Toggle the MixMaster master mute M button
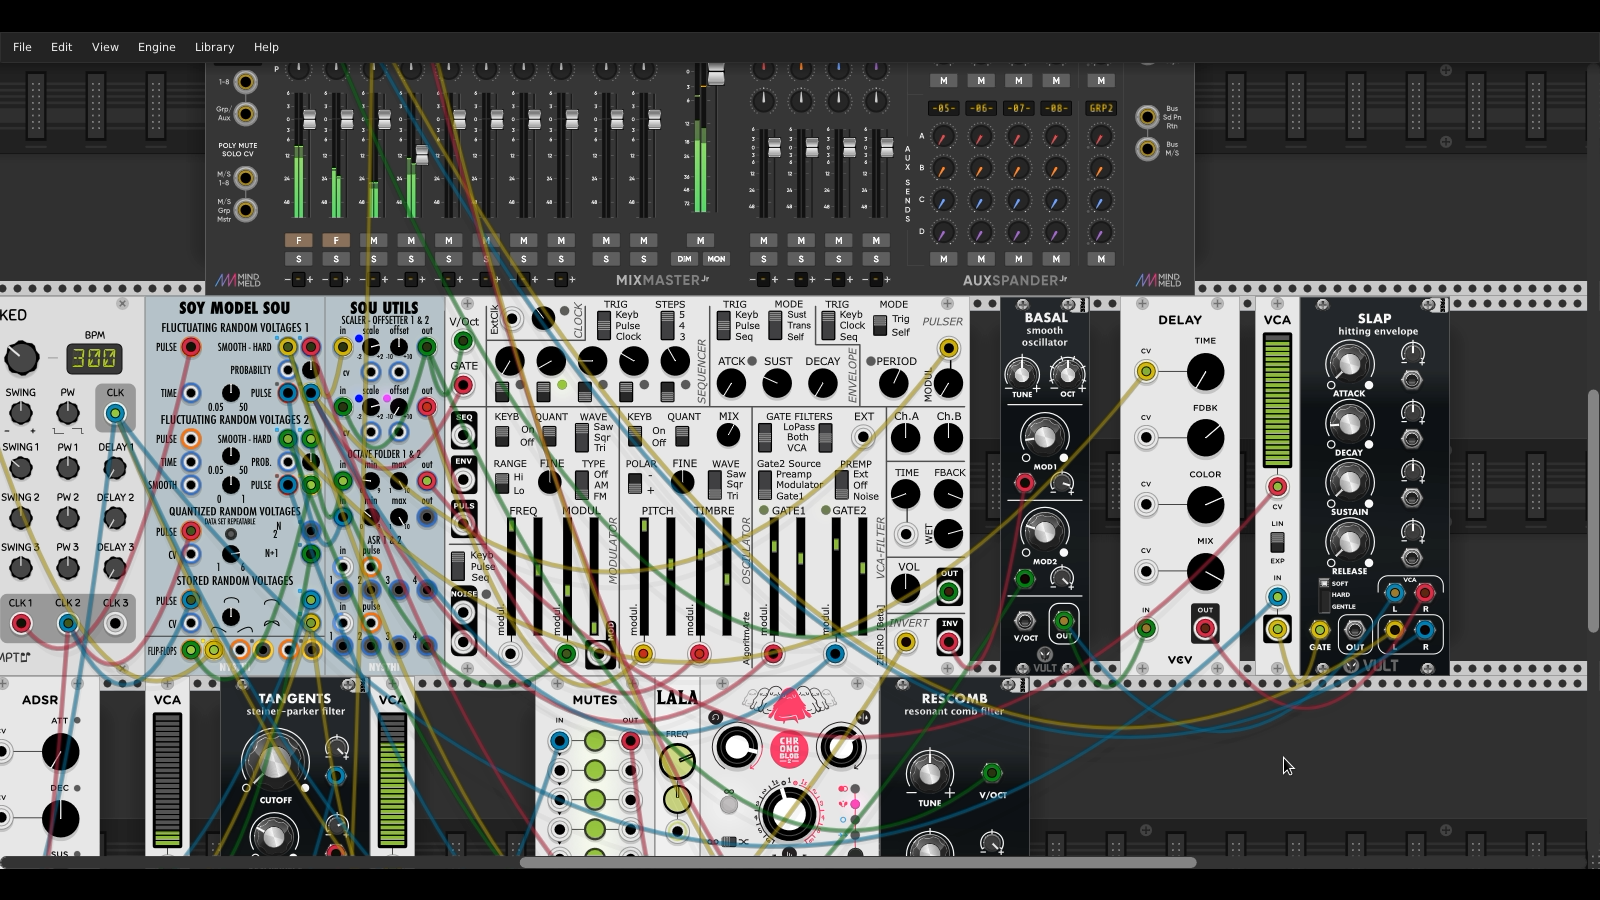The width and height of the screenshot is (1600, 900). [700, 240]
